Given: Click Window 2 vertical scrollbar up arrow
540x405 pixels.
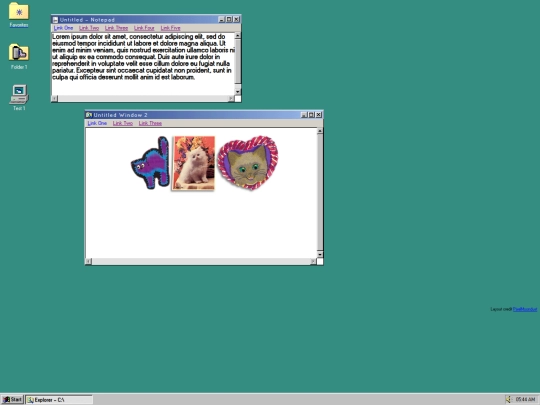Looking at the screenshot, I should [320, 131].
